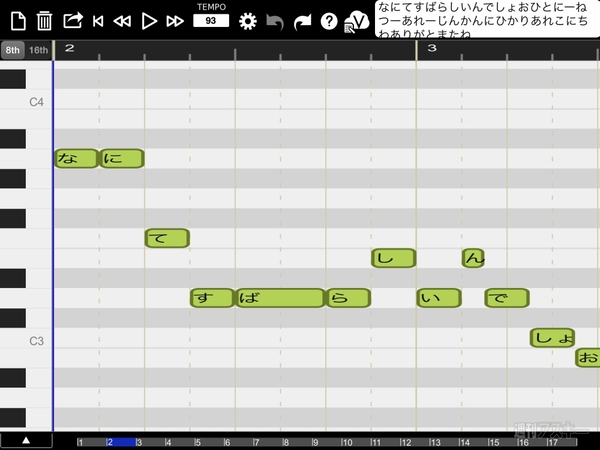
Task: Select the て note block
Action: click(x=167, y=238)
